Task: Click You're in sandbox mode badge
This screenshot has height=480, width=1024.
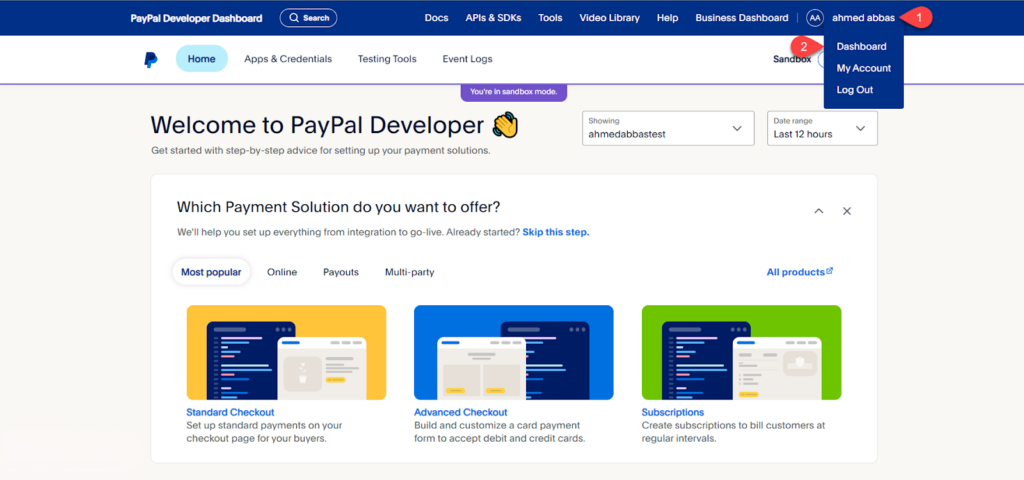Action: click(514, 92)
